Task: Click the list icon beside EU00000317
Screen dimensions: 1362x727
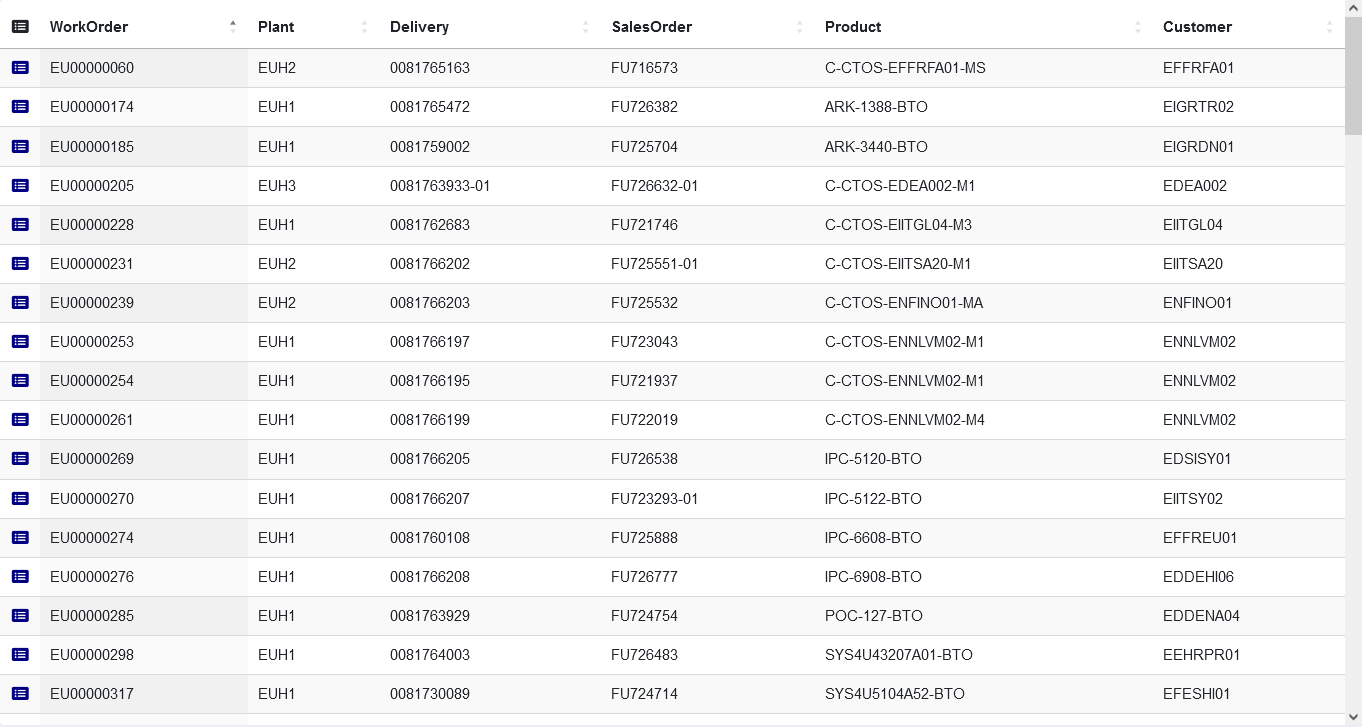Action: pyautogui.click(x=20, y=694)
